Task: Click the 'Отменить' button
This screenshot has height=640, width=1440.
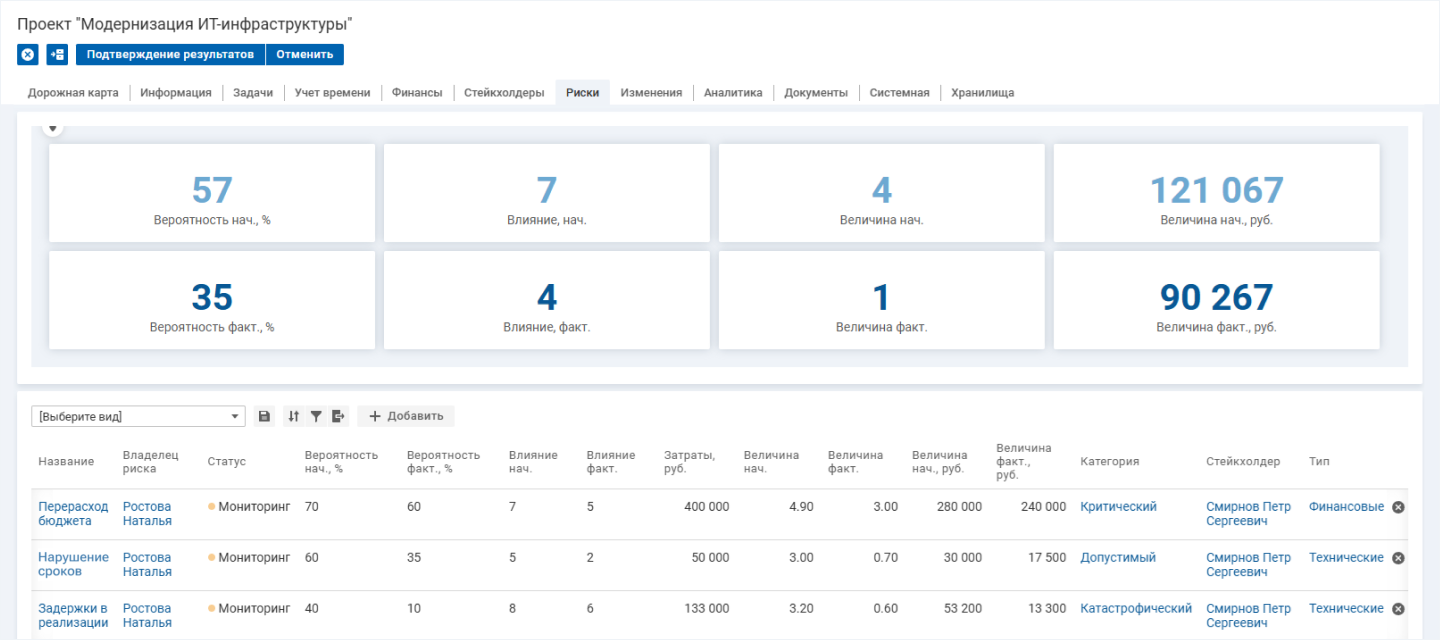Action: point(305,55)
